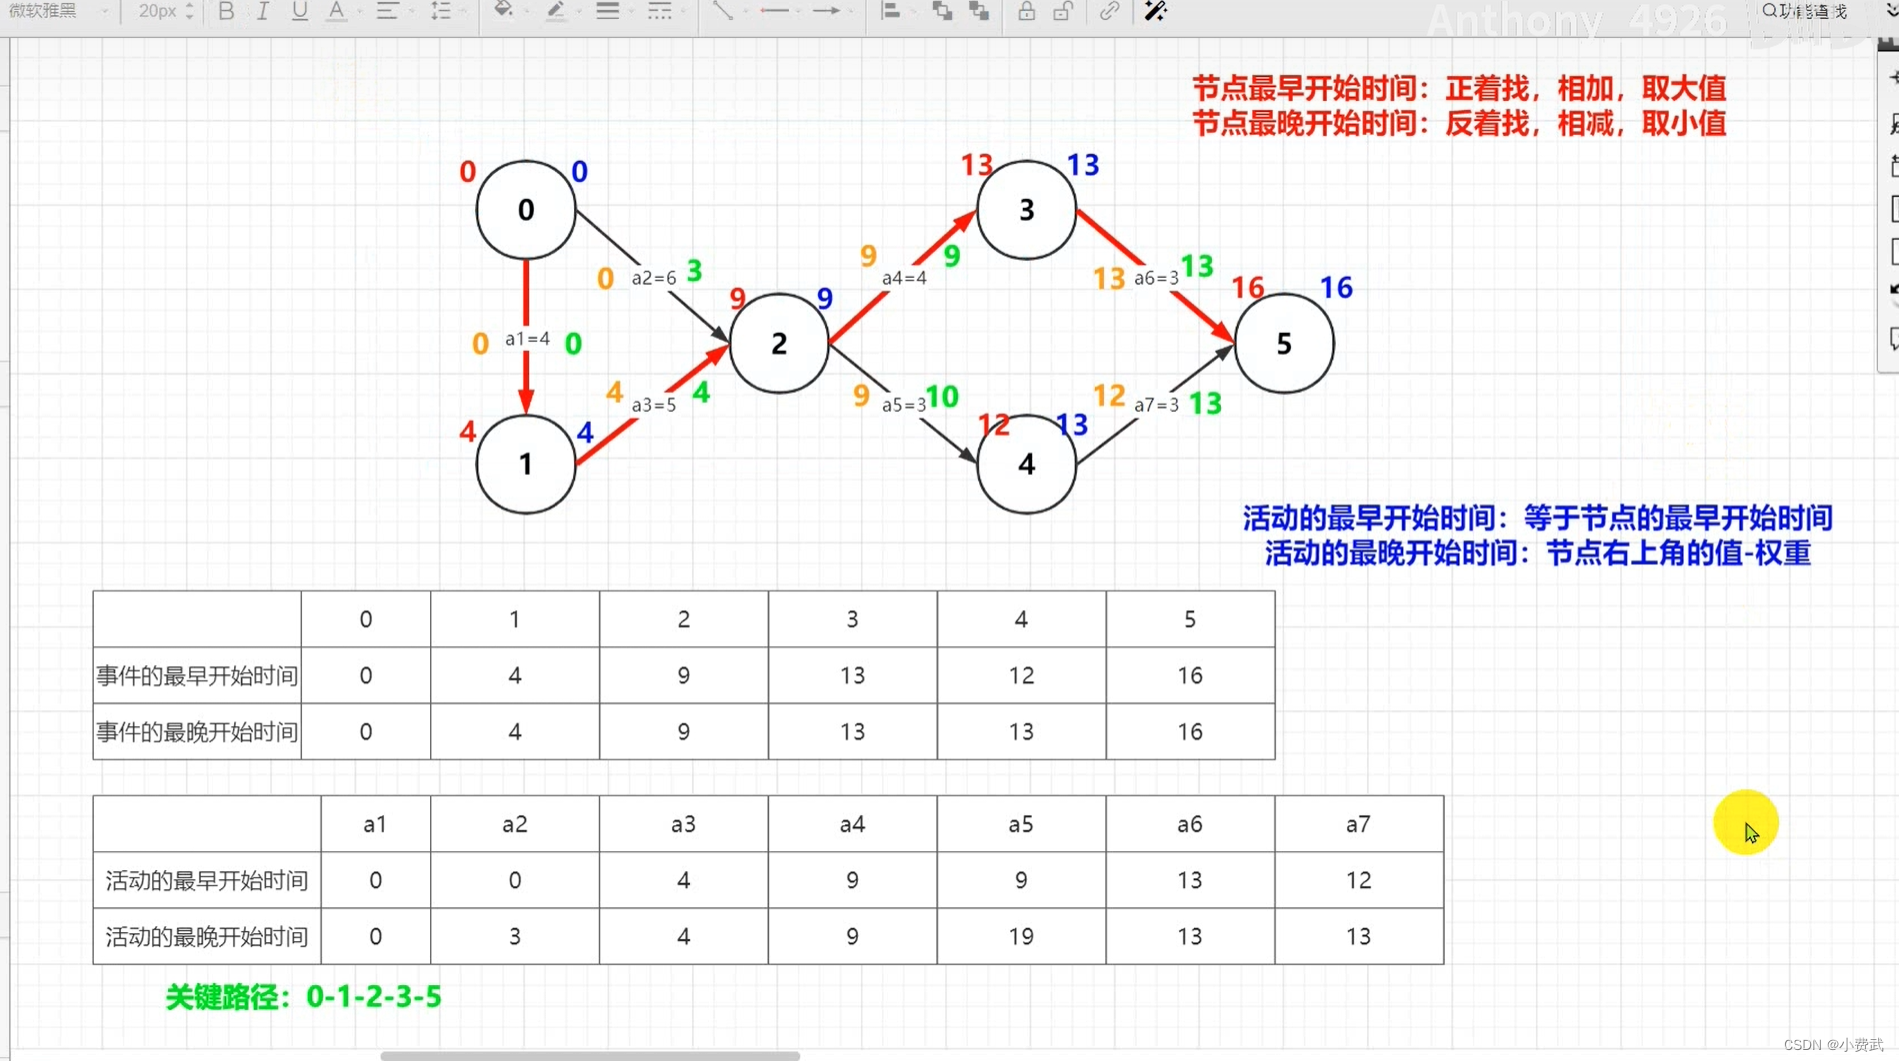Click the horizontal scrollbar at the bottom
The image size is (1899, 1061).
(590, 1055)
